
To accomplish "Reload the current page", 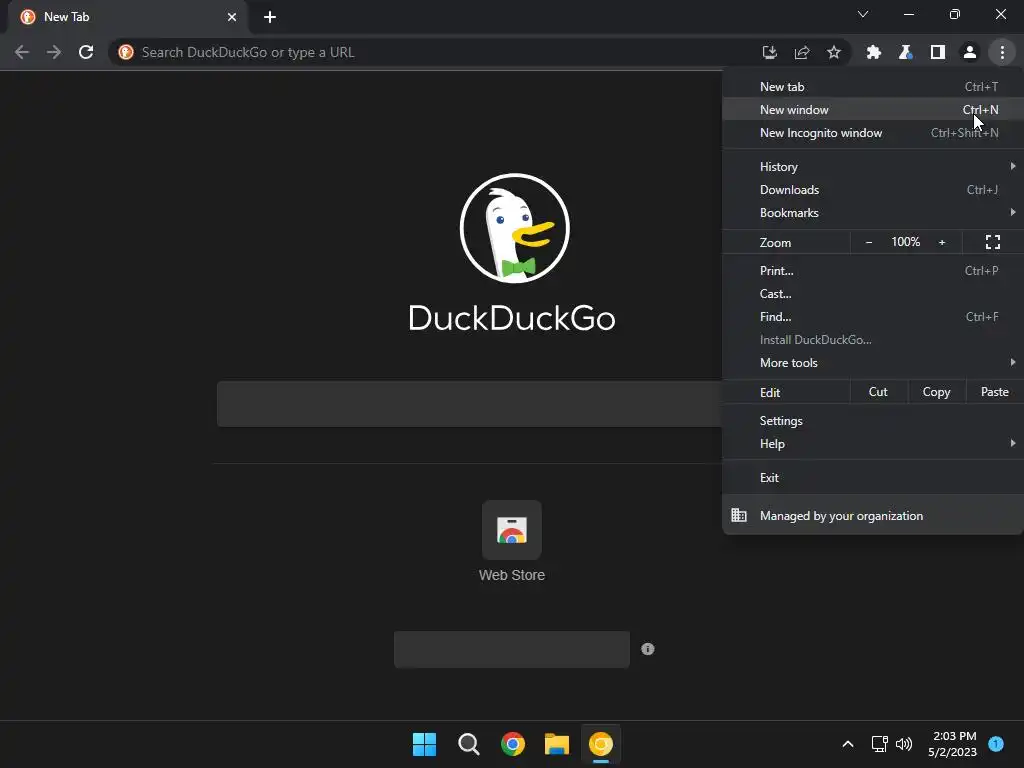I will click(x=86, y=52).
